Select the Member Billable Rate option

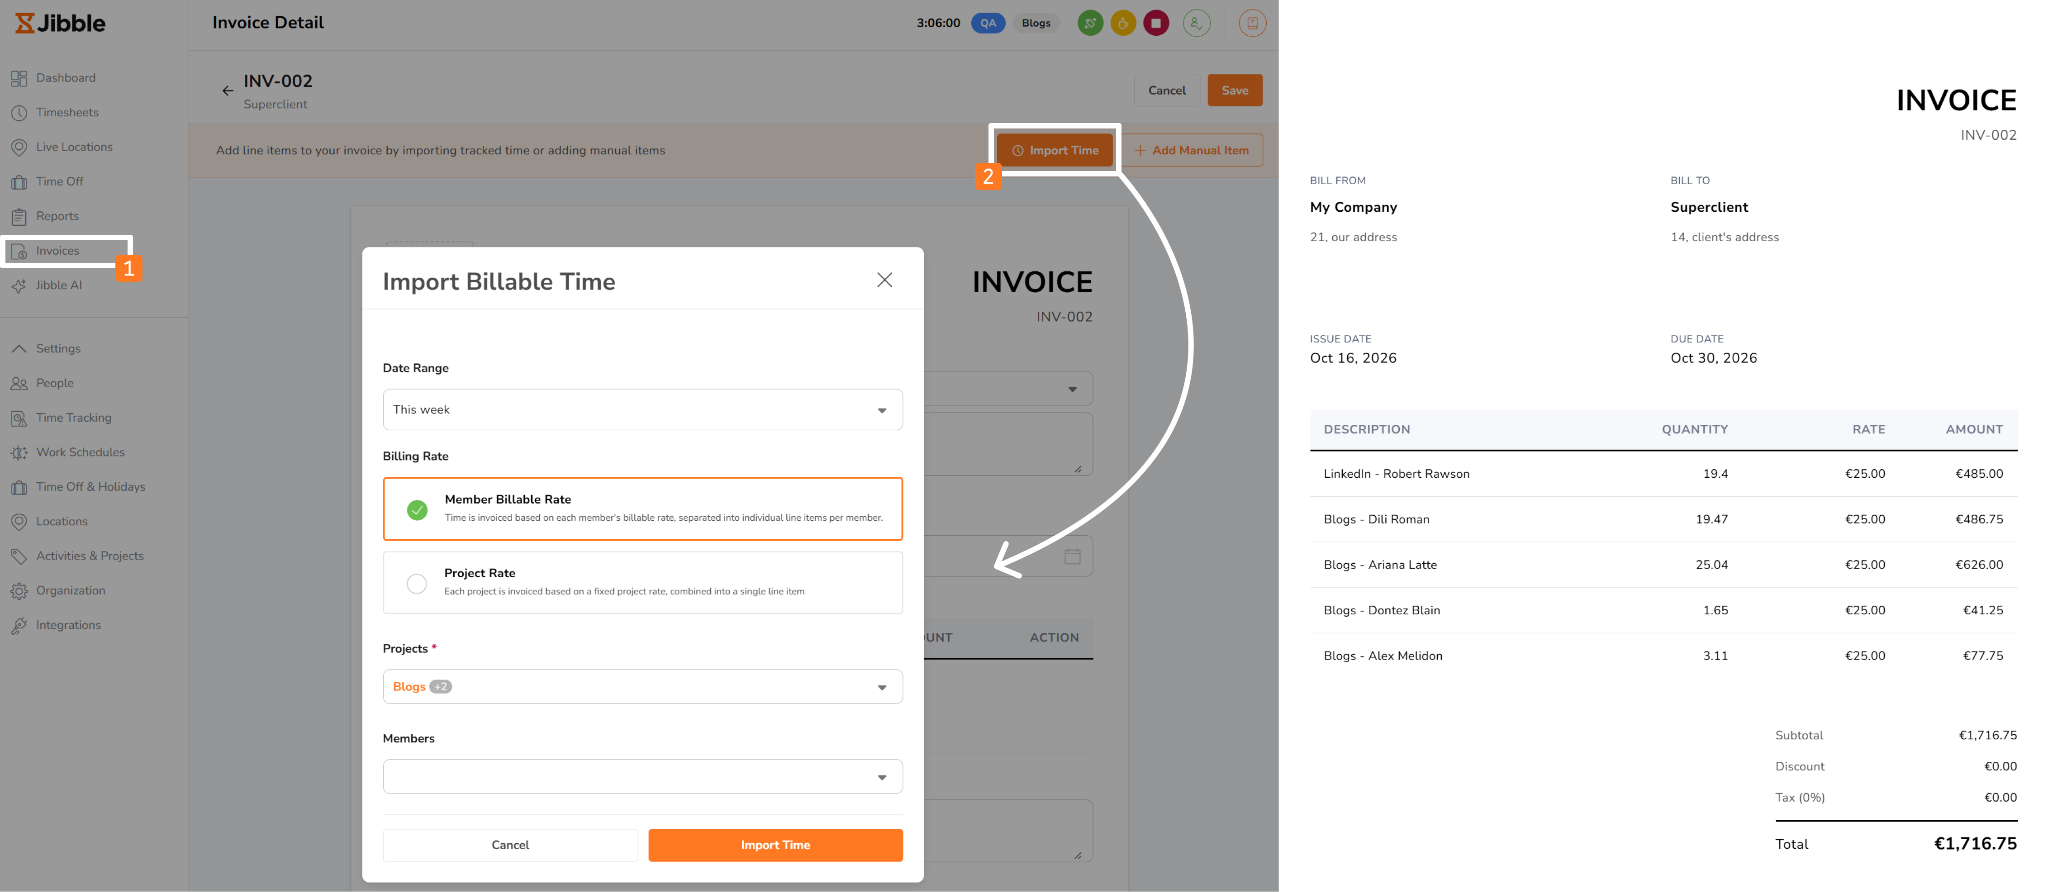pos(643,509)
